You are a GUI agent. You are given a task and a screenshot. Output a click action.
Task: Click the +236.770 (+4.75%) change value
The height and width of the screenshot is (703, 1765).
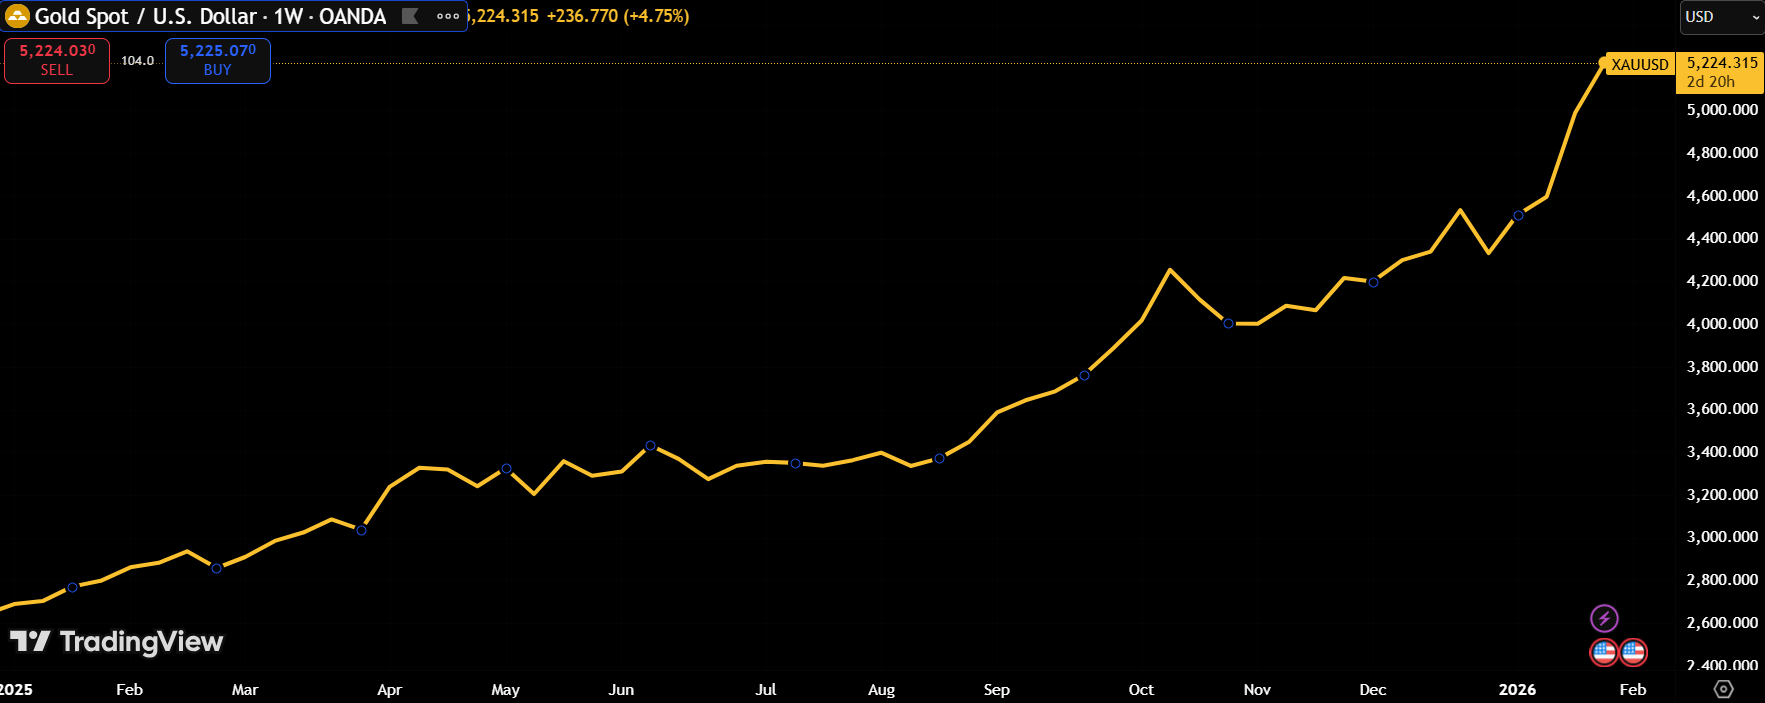point(617,16)
